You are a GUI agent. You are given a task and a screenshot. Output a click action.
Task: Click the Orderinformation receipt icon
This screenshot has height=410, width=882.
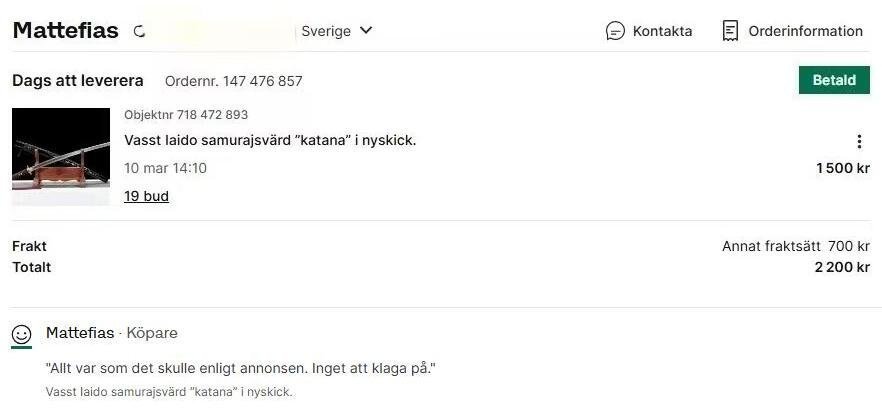pyautogui.click(x=730, y=31)
